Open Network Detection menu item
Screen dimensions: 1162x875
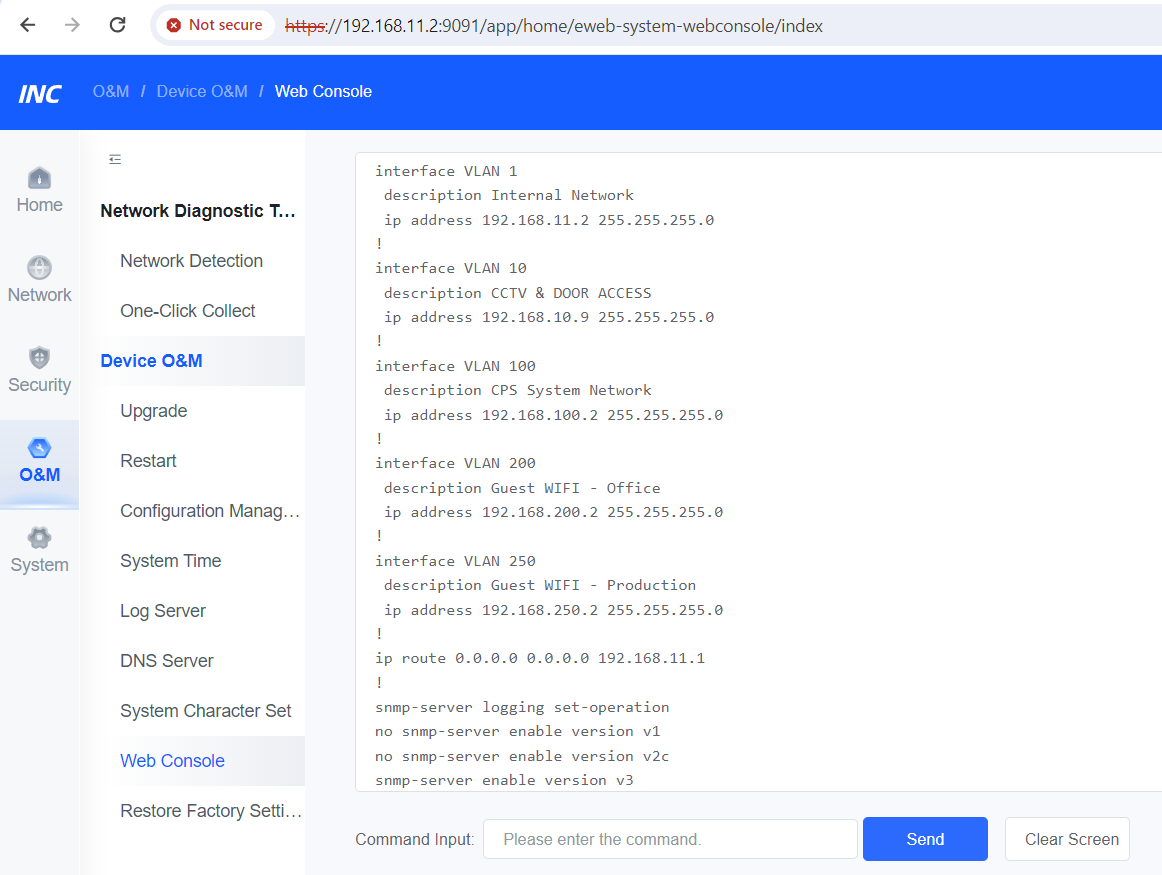pos(191,261)
